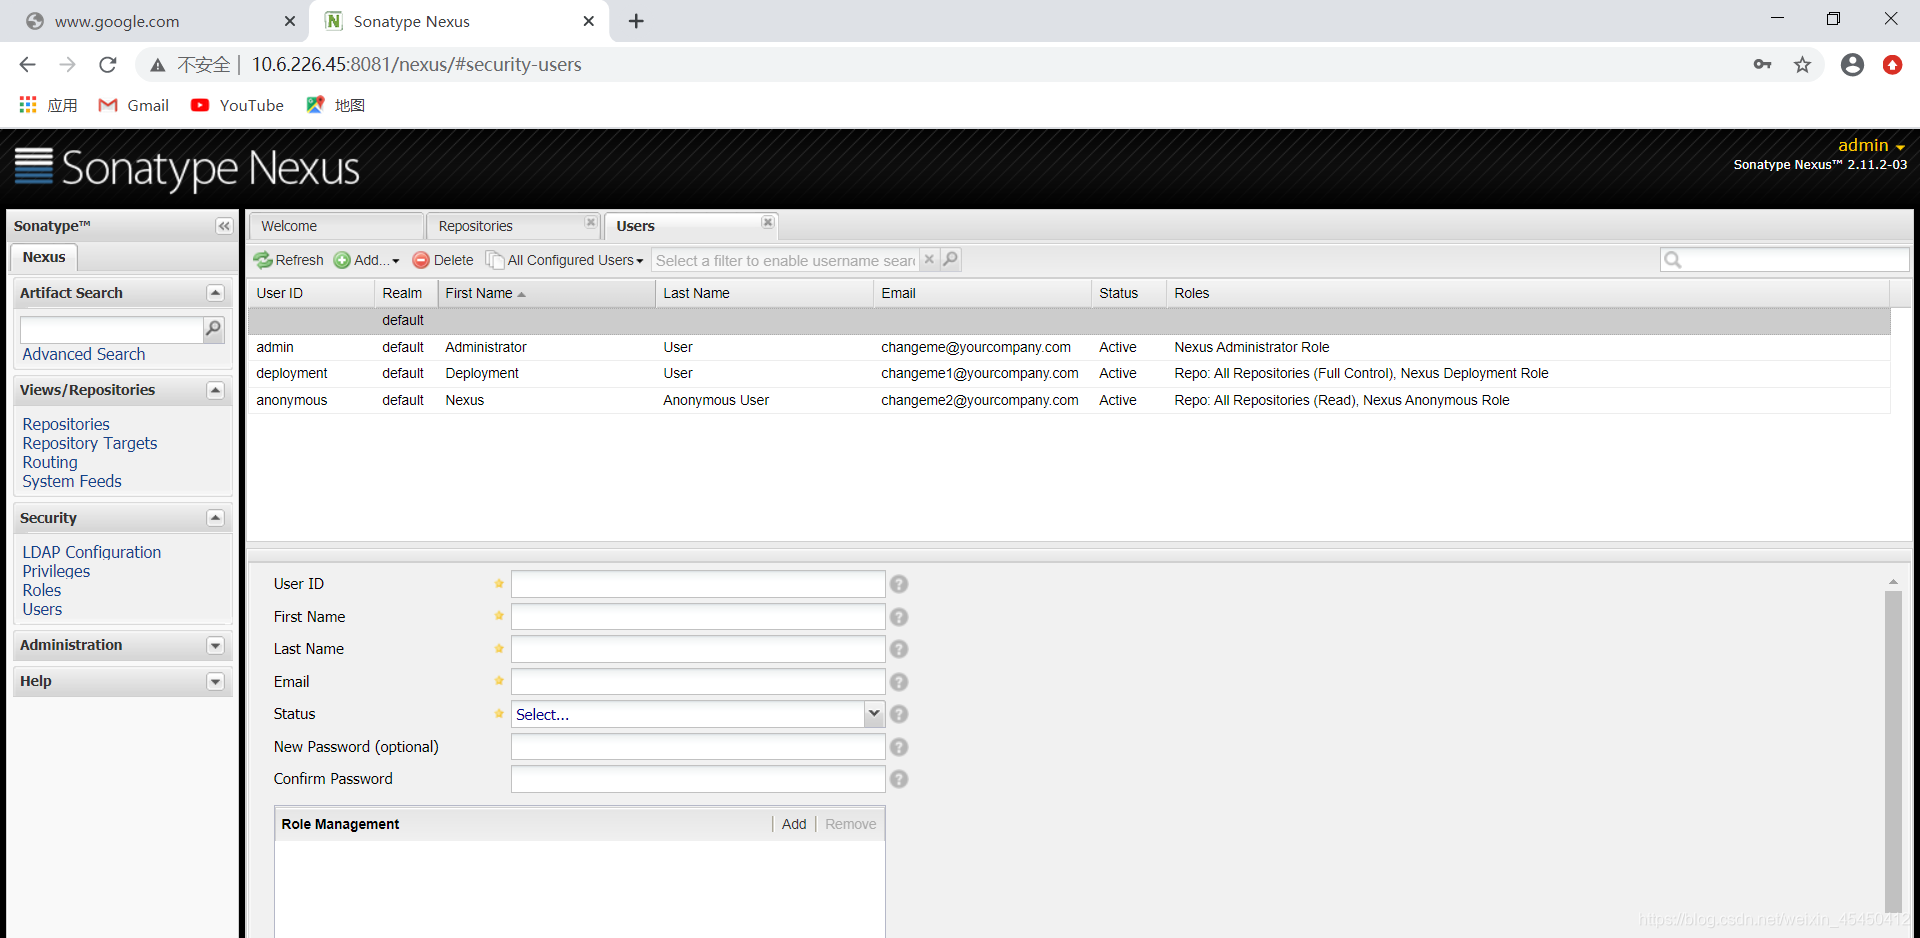
Task: Open Repository Targets link
Action: [x=90, y=443]
